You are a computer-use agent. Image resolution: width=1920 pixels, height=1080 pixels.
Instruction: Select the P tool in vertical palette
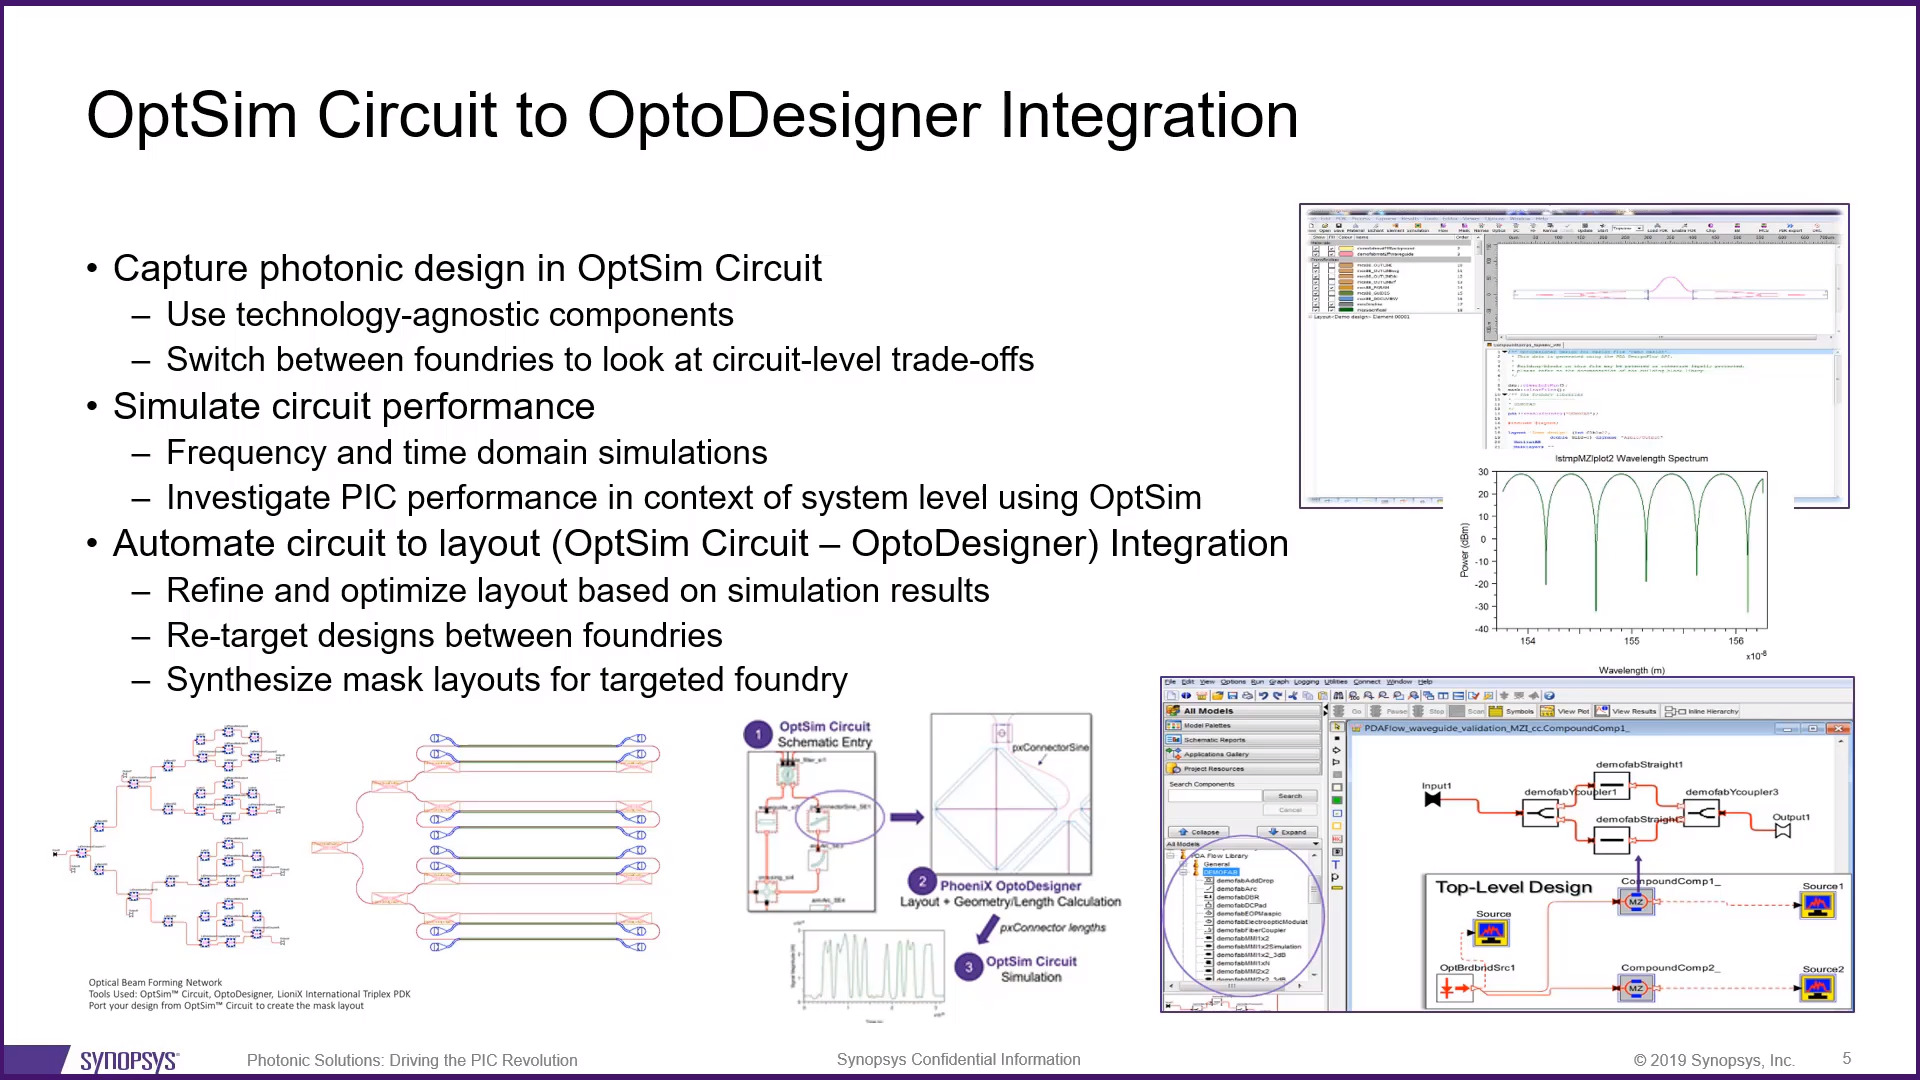pos(1335,877)
